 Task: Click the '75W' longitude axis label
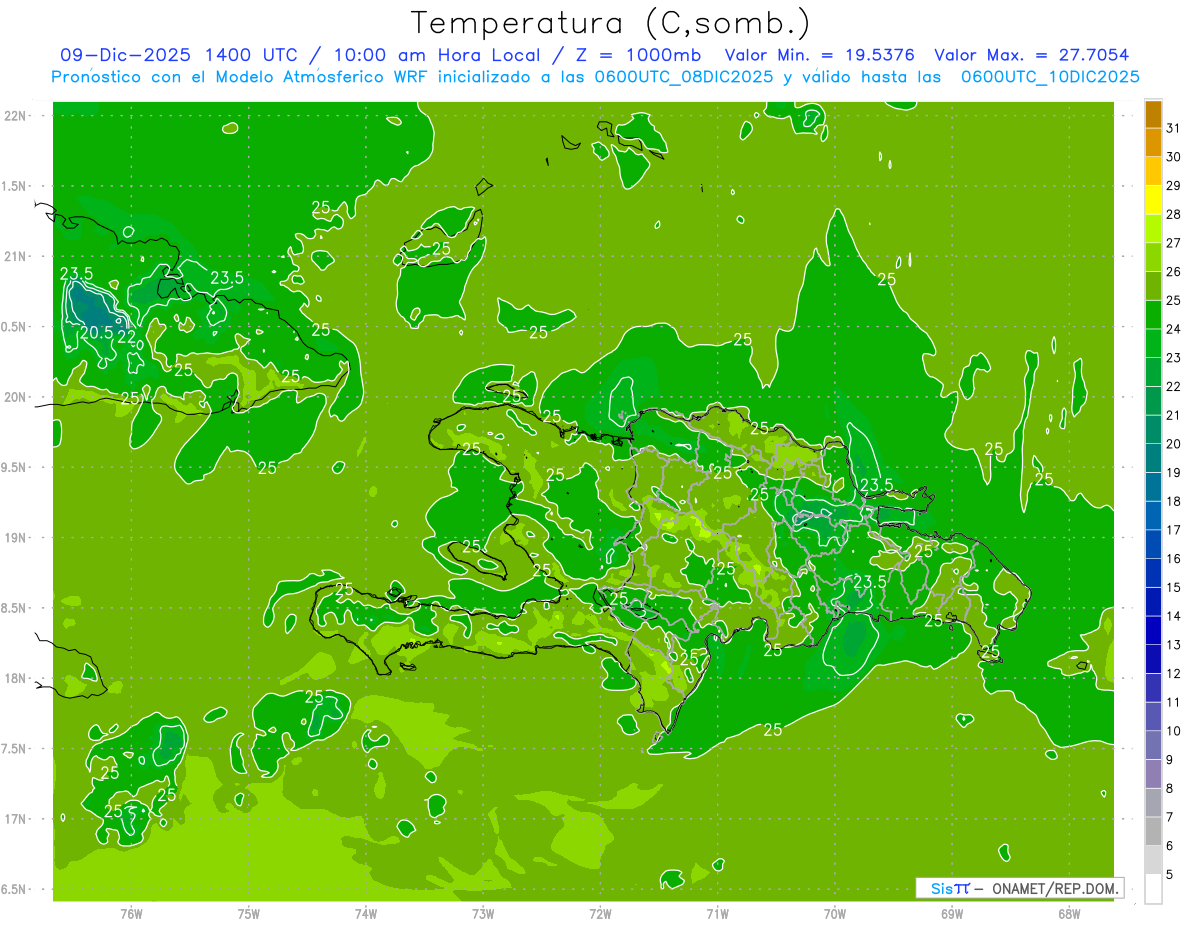coord(249,913)
